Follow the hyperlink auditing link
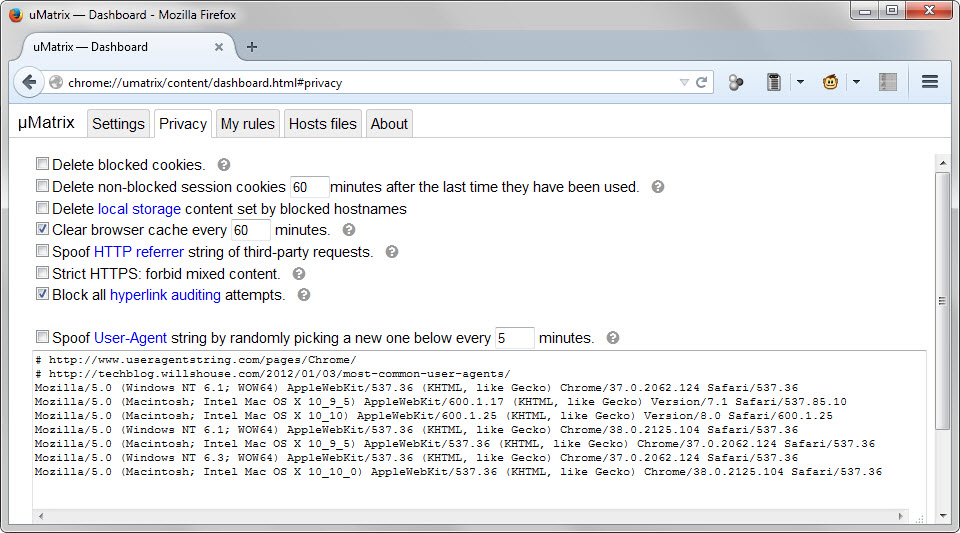Image resolution: width=960 pixels, height=533 pixels. tap(165, 295)
